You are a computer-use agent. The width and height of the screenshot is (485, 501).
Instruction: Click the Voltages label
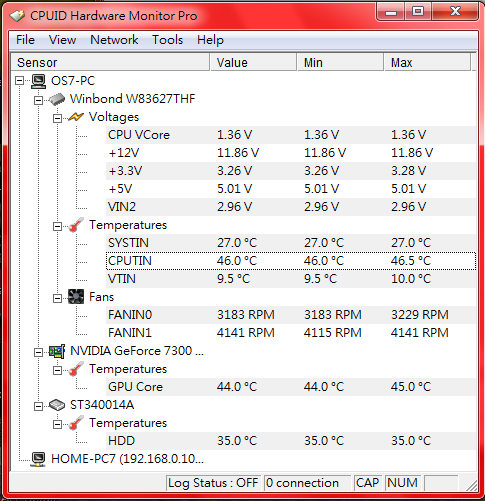pos(114,117)
